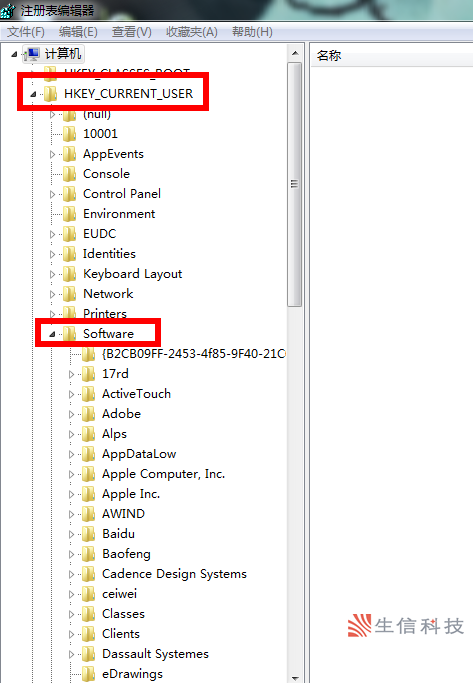This screenshot has width=473, height=683.
Task: Select the Console folder icon
Action: (69, 174)
